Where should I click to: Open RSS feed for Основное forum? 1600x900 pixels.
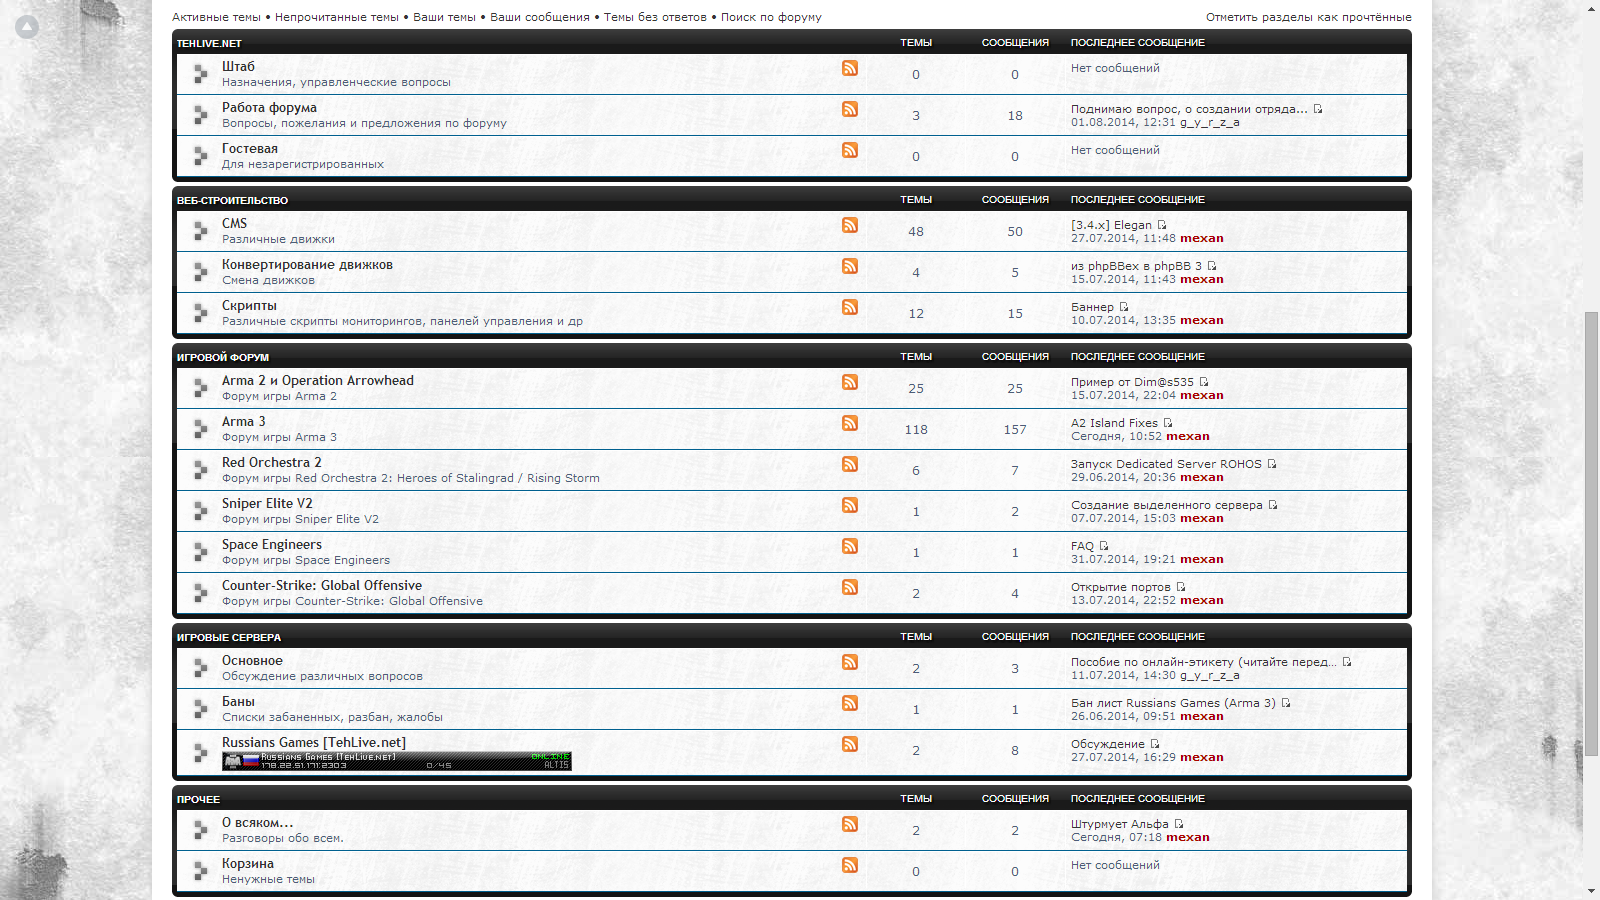pos(850,662)
